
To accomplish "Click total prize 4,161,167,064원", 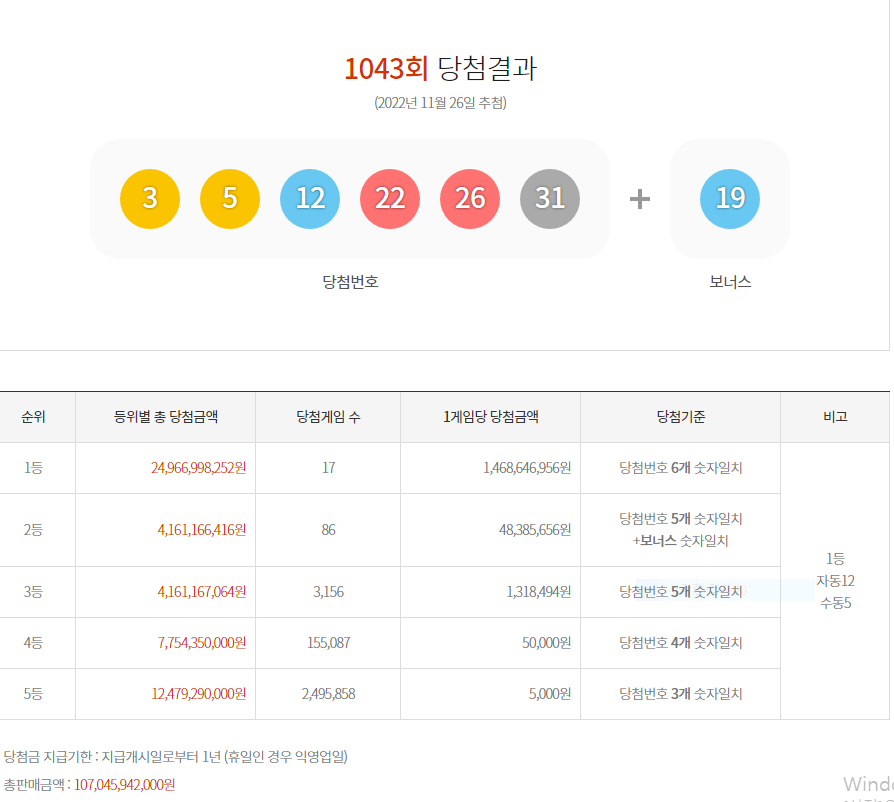I will (202, 592).
